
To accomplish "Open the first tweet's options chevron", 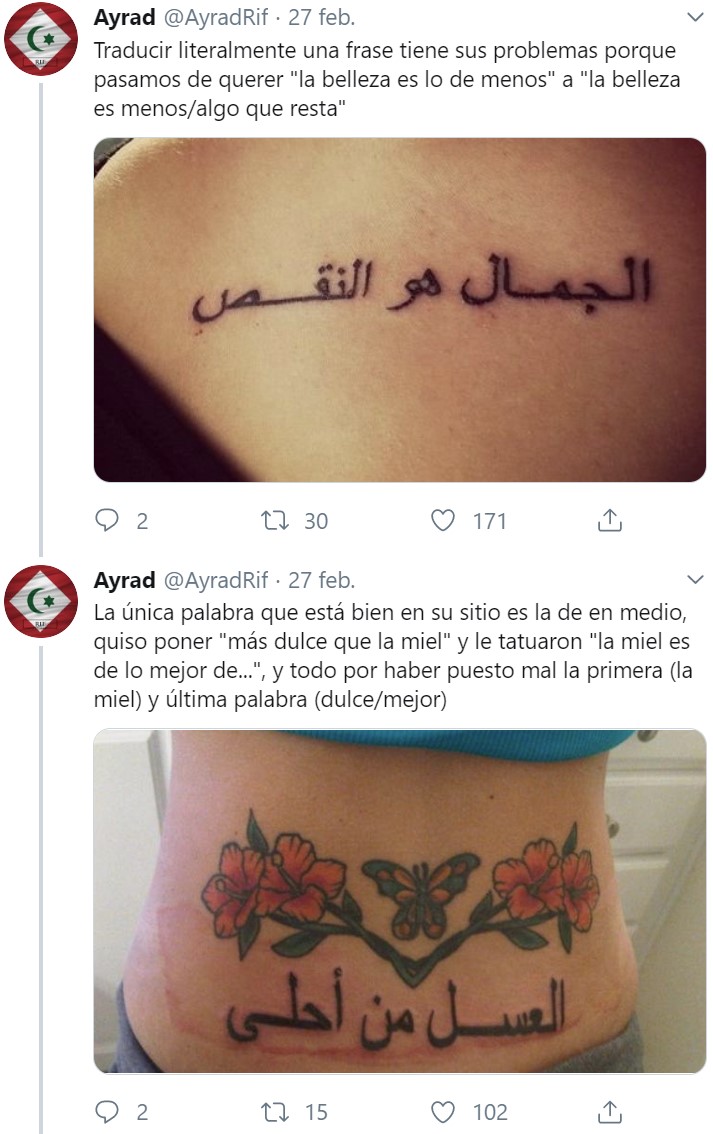I will click(x=695, y=17).
